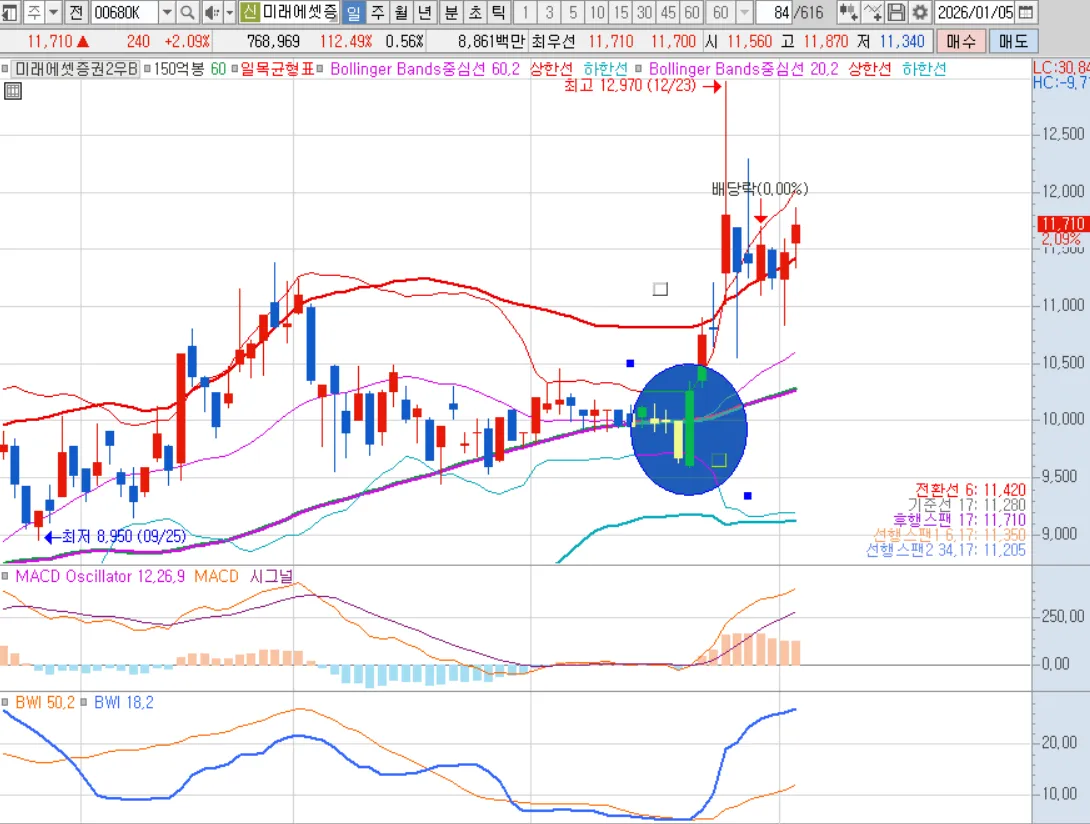Open the stock code dropdown arrow
Screen dimensions: 1090x824
tap(166, 13)
